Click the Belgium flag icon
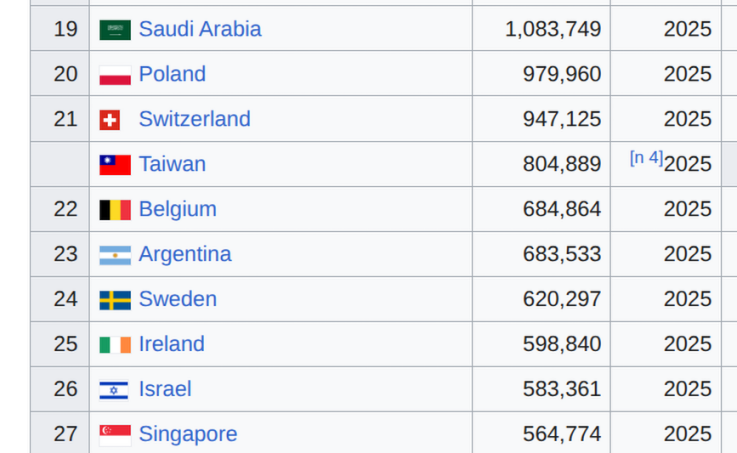Screen dimensions: 737x453 (x=115, y=210)
